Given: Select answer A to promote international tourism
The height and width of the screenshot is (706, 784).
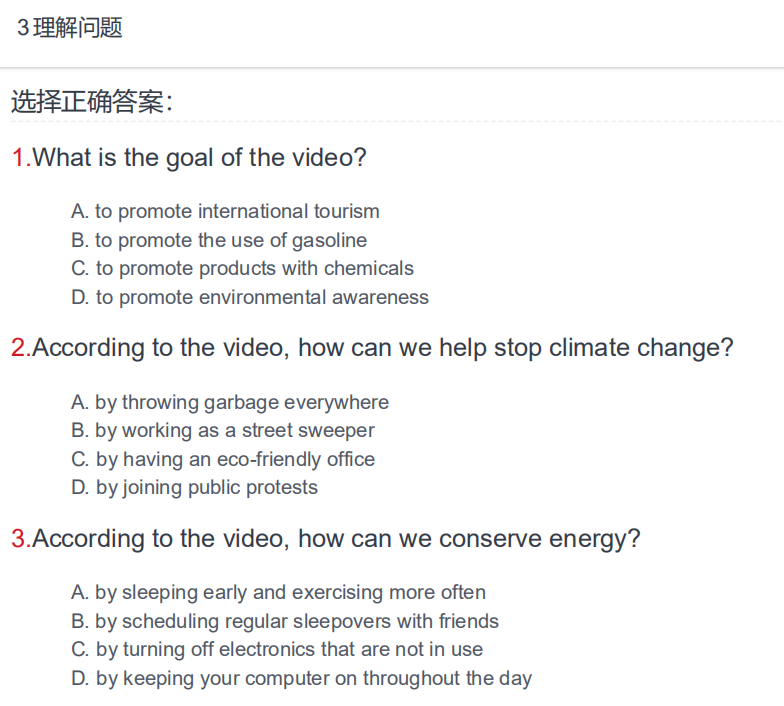Looking at the screenshot, I should click(x=225, y=212).
